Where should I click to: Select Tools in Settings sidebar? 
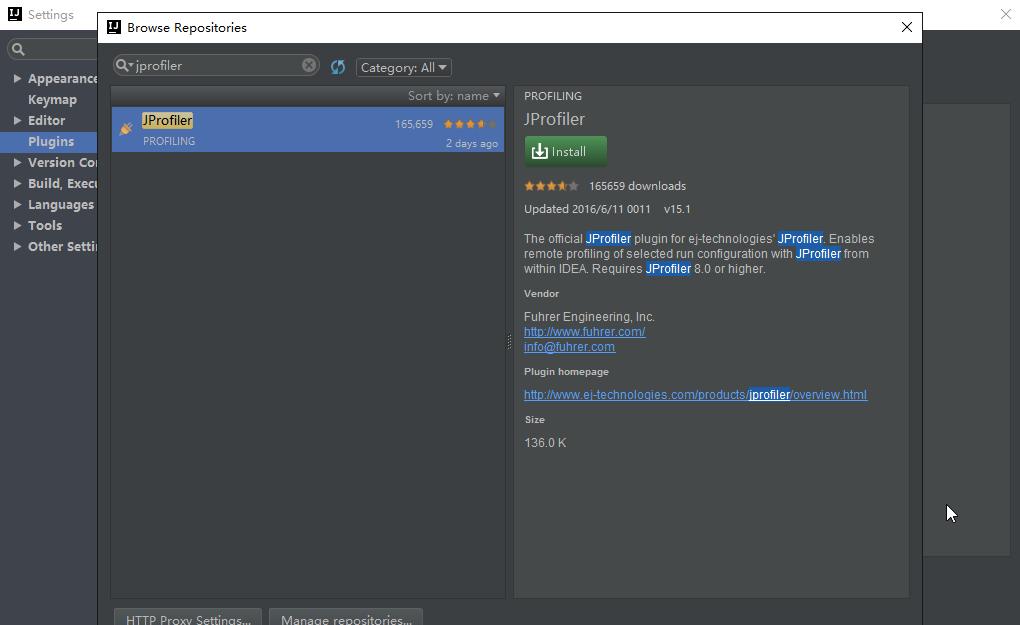click(x=45, y=225)
